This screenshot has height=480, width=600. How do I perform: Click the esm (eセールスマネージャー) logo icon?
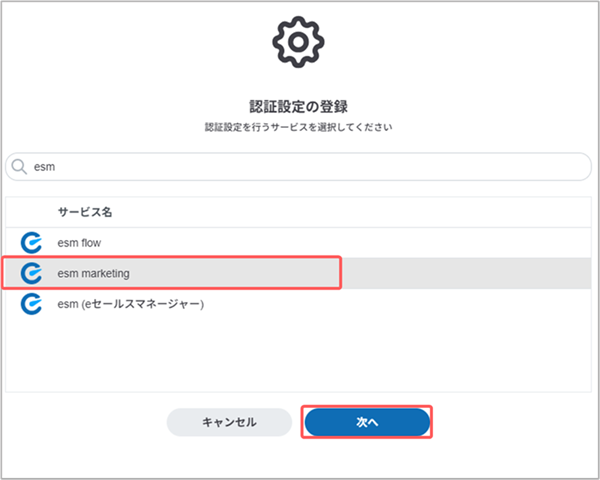coord(31,303)
